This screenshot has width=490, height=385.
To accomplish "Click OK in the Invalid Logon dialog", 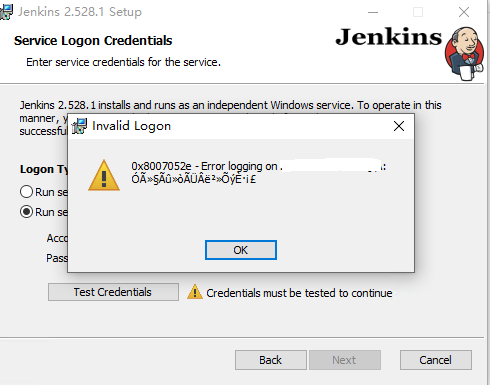I will 241,250.
